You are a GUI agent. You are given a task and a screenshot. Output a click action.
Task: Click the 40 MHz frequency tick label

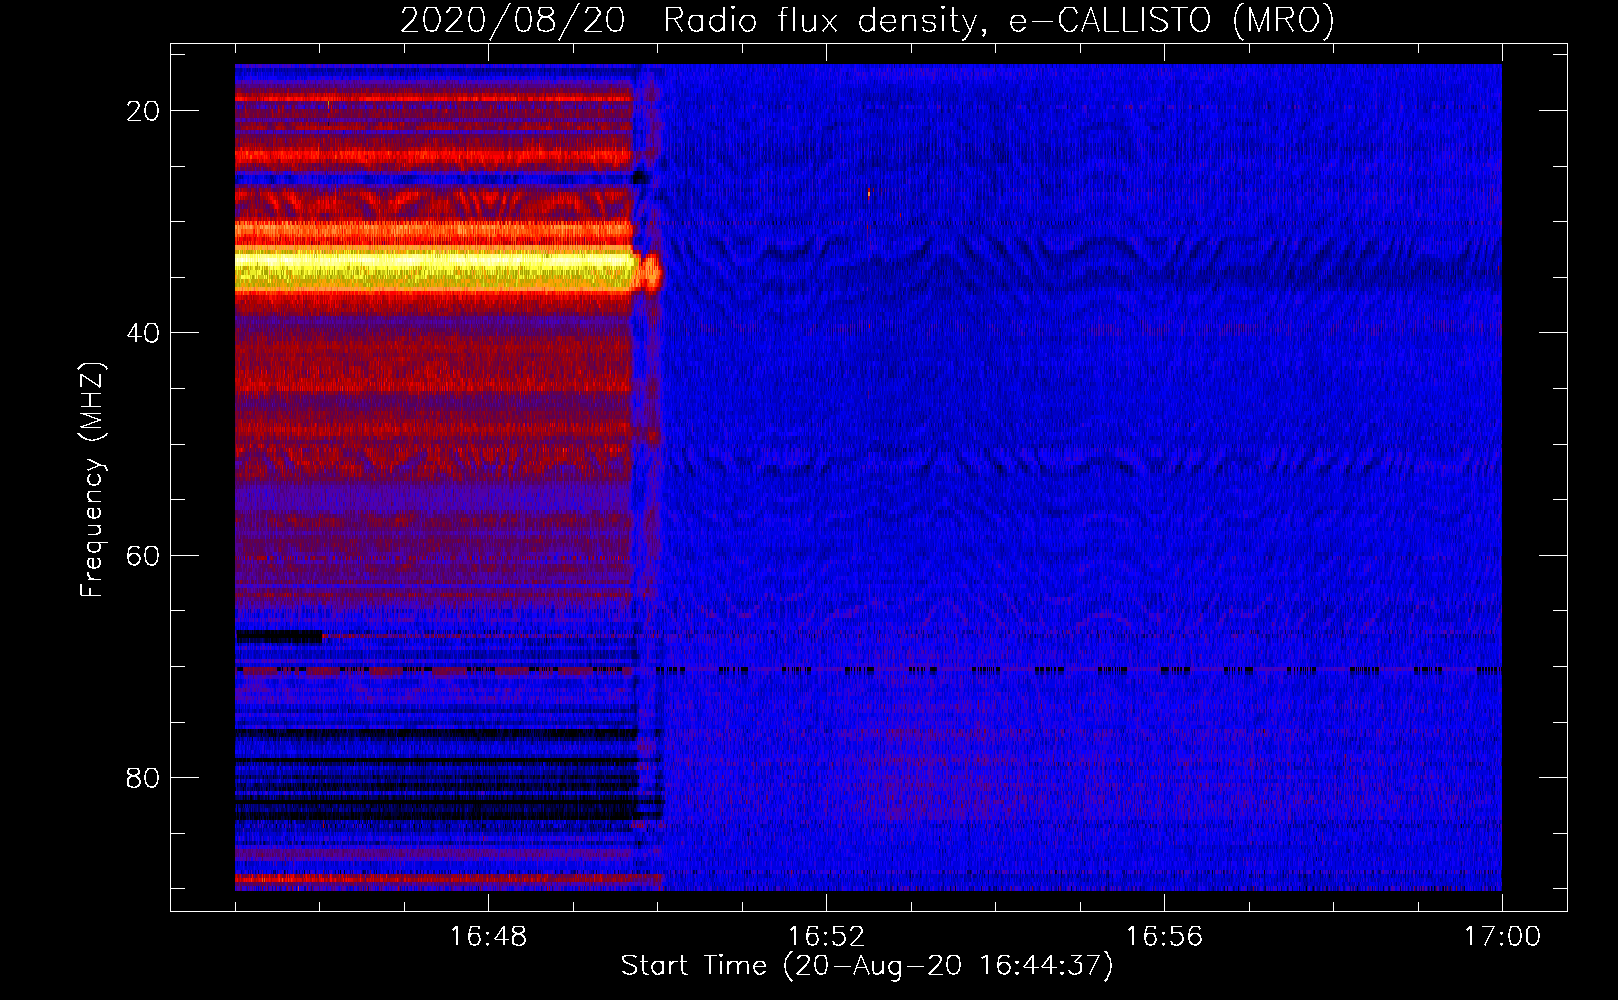pos(143,333)
